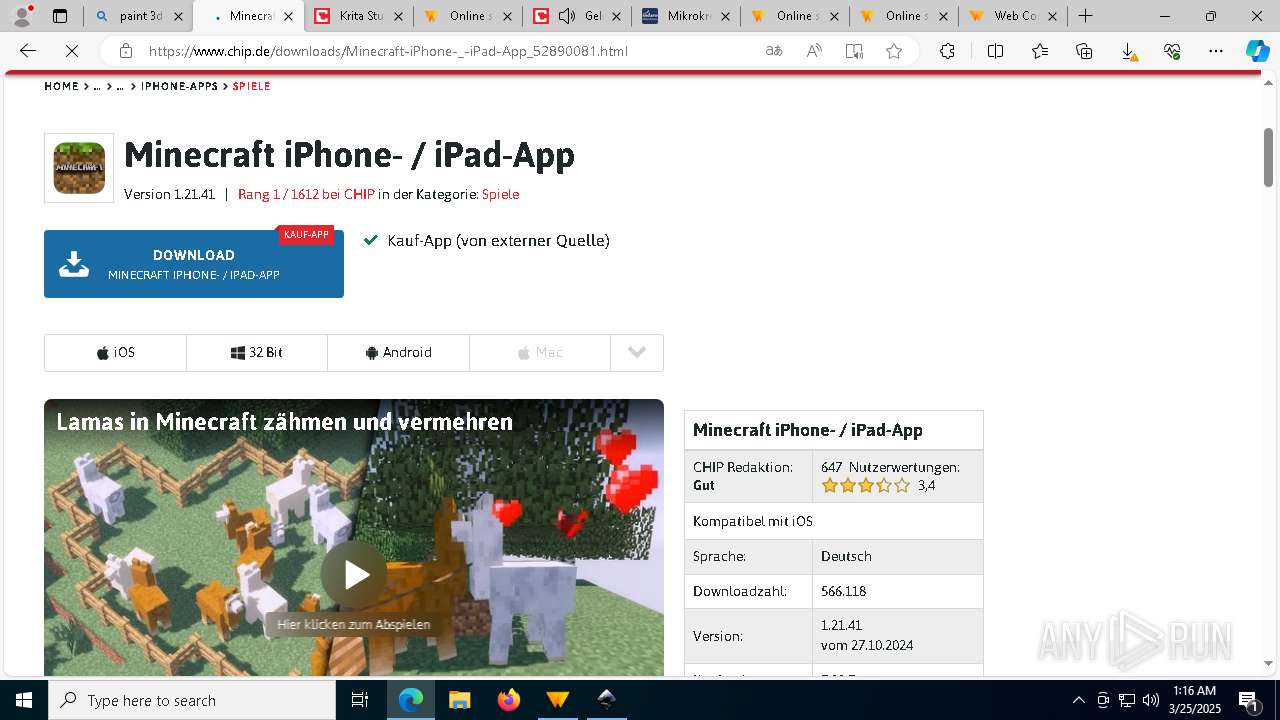This screenshot has height=720, width=1280.
Task: Open the network icon in system tray
Action: click(1127, 700)
